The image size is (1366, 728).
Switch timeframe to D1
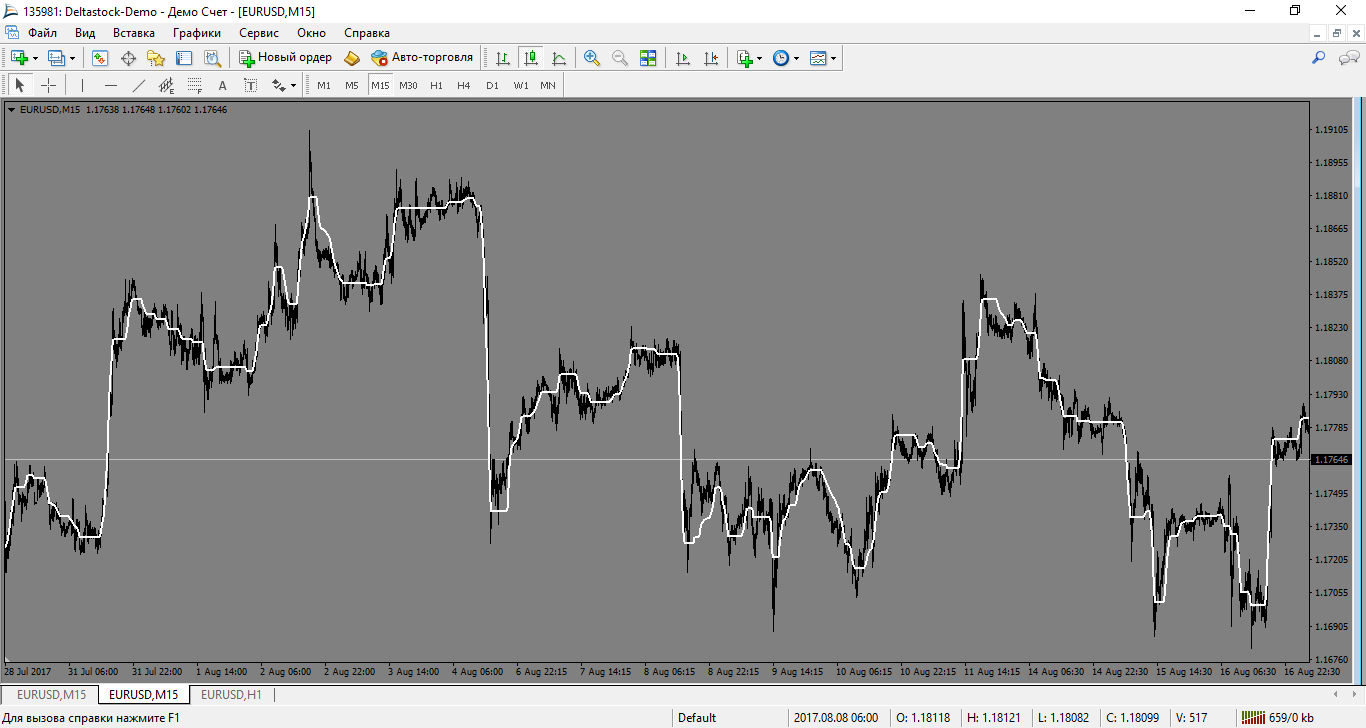(x=492, y=85)
